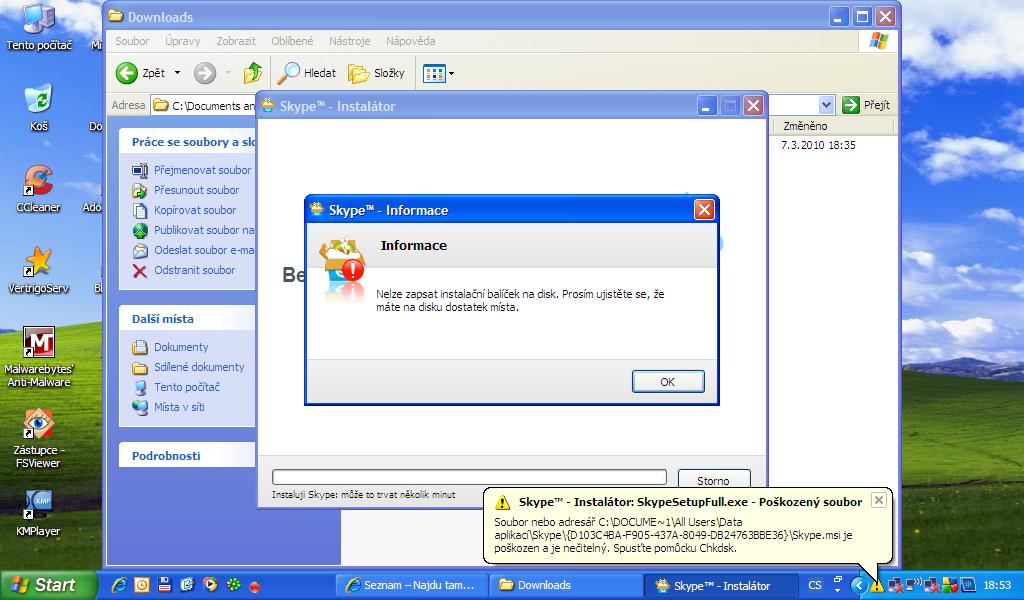Open the Zobrazit menu
Image resolution: width=1024 pixels, height=600 pixels.
(236, 40)
